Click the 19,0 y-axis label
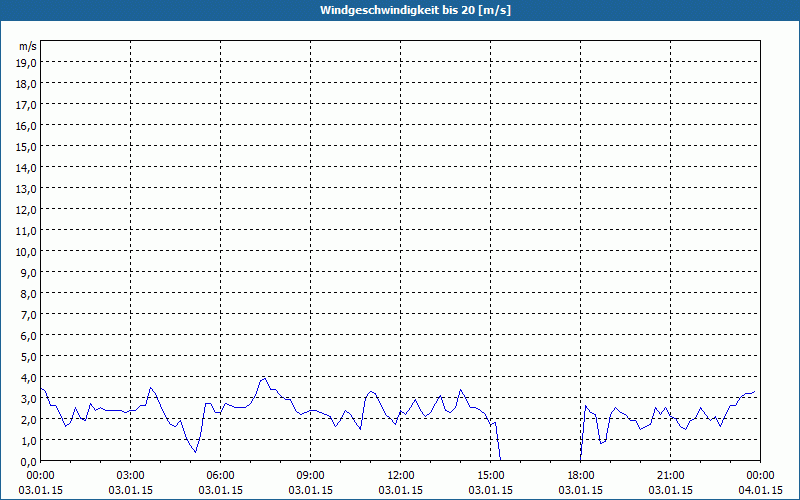 pos(28,62)
